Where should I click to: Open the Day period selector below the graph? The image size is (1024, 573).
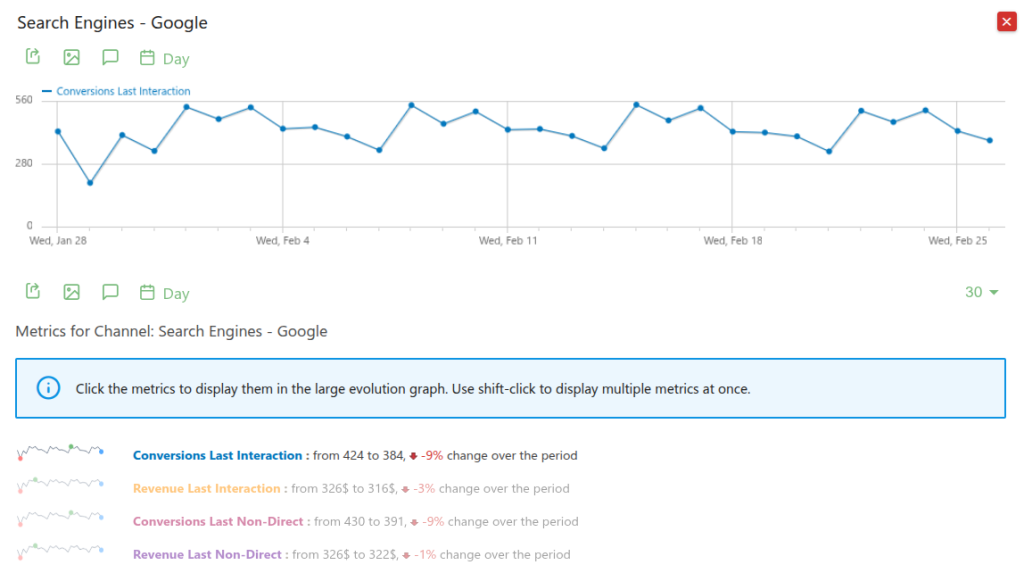point(165,293)
